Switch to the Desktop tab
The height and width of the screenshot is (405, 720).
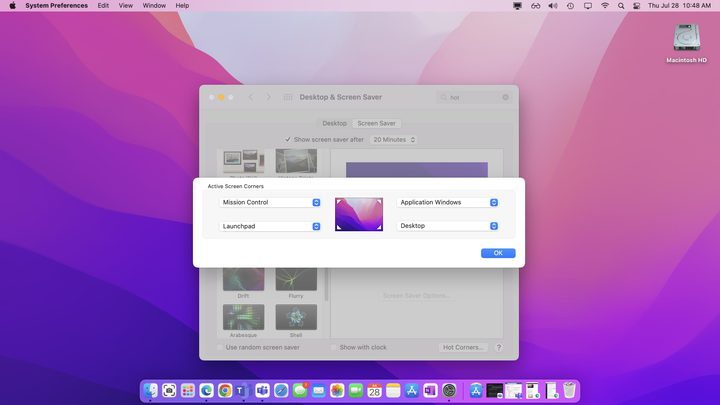click(334, 124)
